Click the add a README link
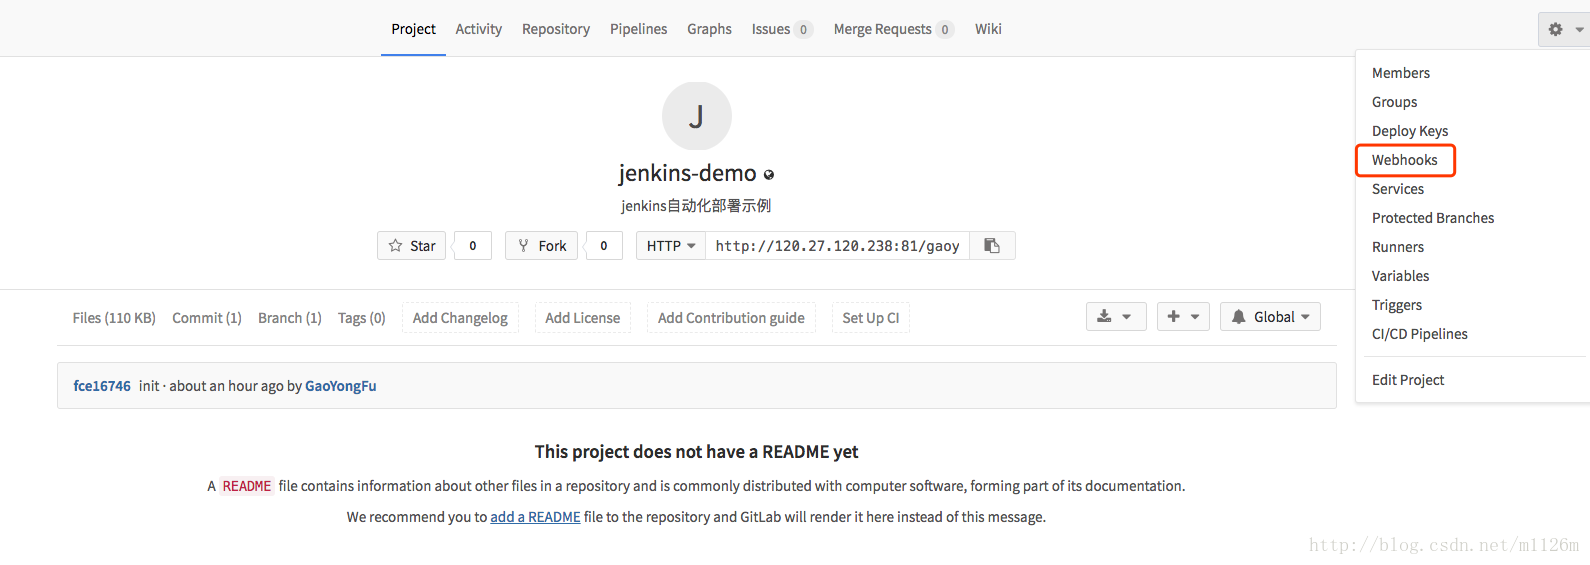The width and height of the screenshot is (1590, 565). pyautogui.click(x=535, y=517)
